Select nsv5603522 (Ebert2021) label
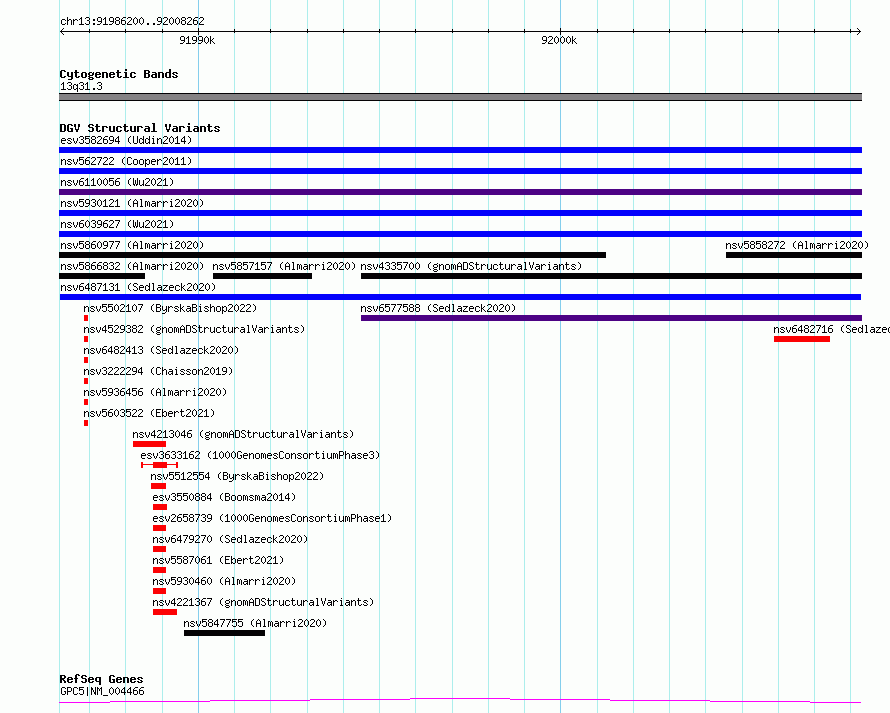 click(149, 413)
